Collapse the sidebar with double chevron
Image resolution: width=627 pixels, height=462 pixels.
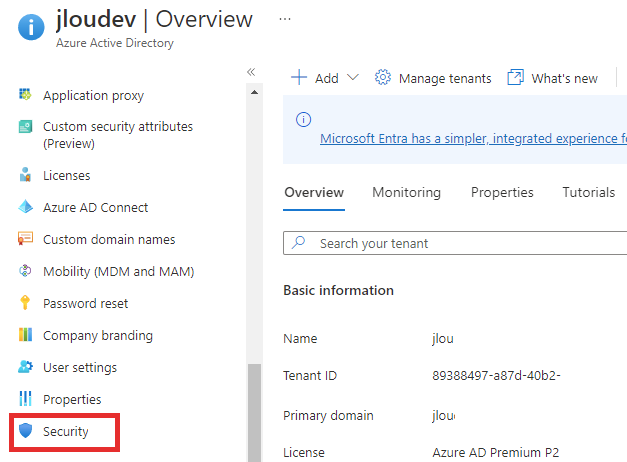pyautogui.click(x=251, y=72)
